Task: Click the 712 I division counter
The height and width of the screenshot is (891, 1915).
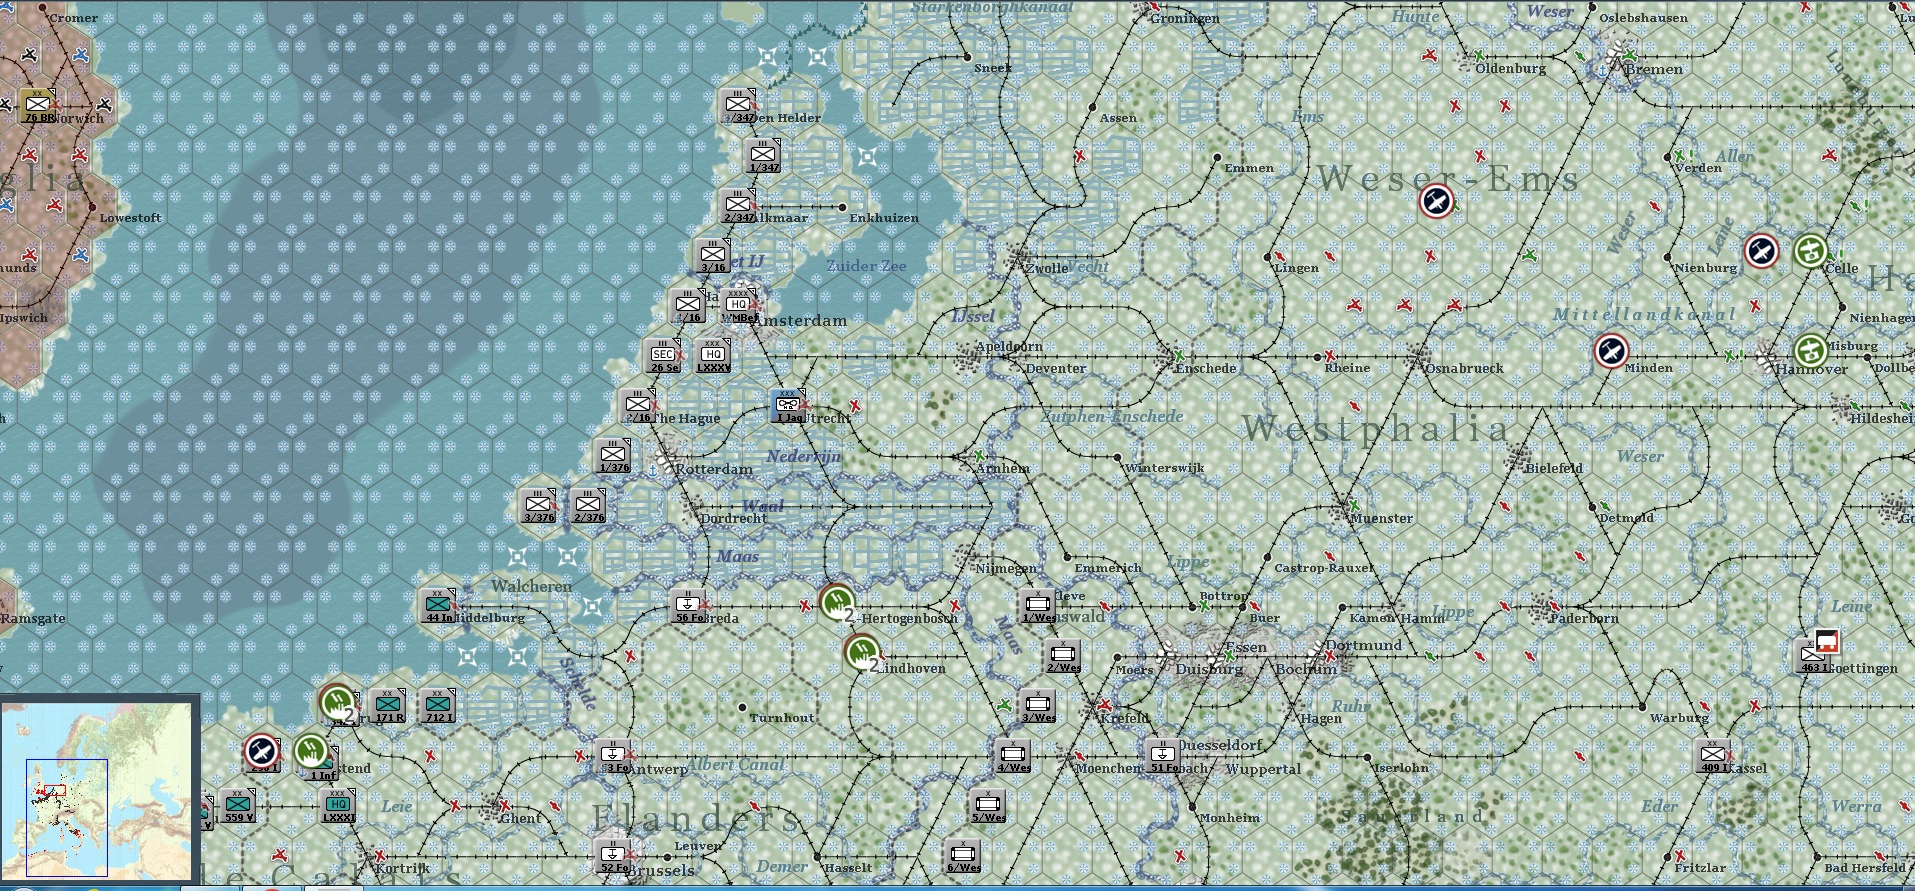Action: (x=438, y=705)
